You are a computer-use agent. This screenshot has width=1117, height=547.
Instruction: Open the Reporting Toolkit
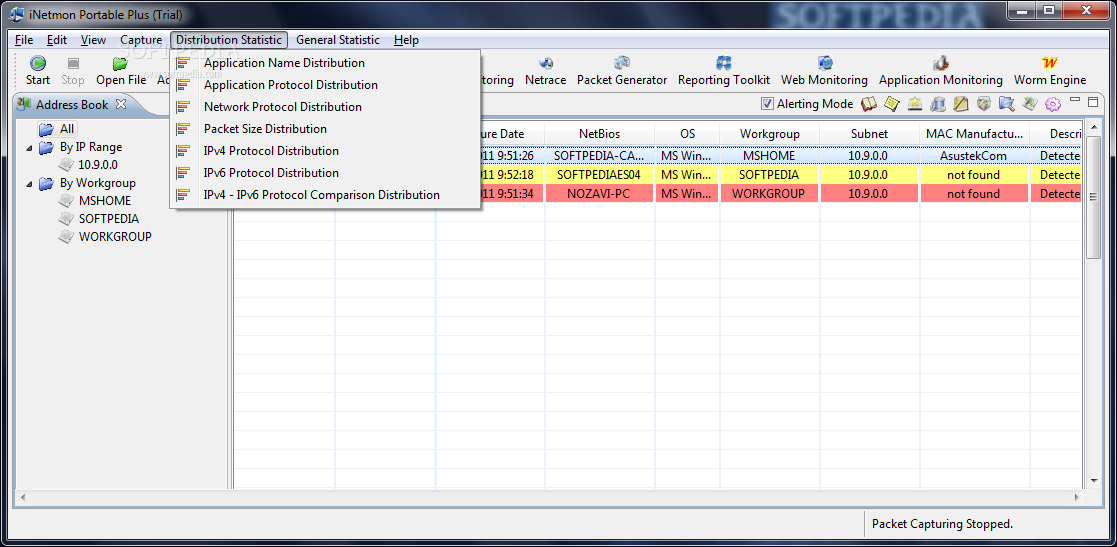point(724,71)
